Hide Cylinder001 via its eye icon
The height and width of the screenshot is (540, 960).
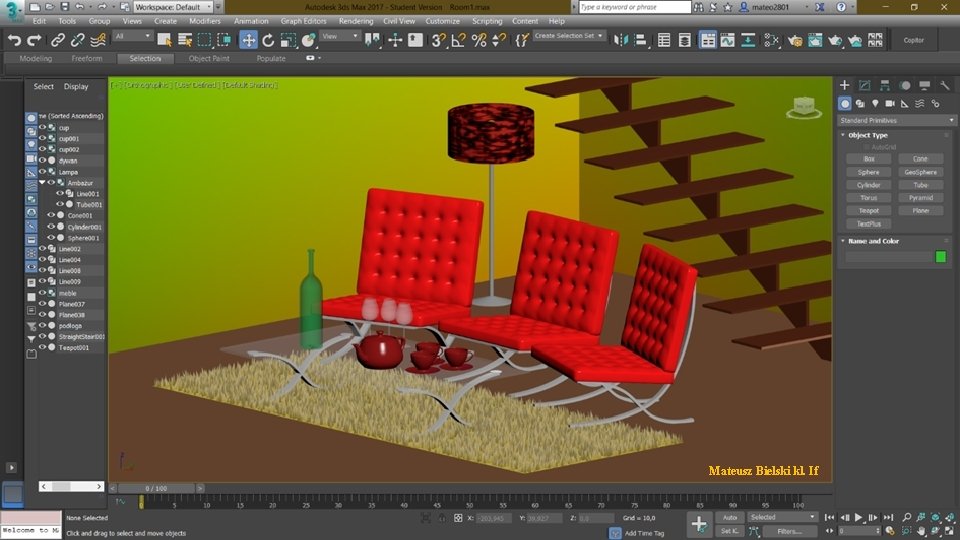pos(51,227)
